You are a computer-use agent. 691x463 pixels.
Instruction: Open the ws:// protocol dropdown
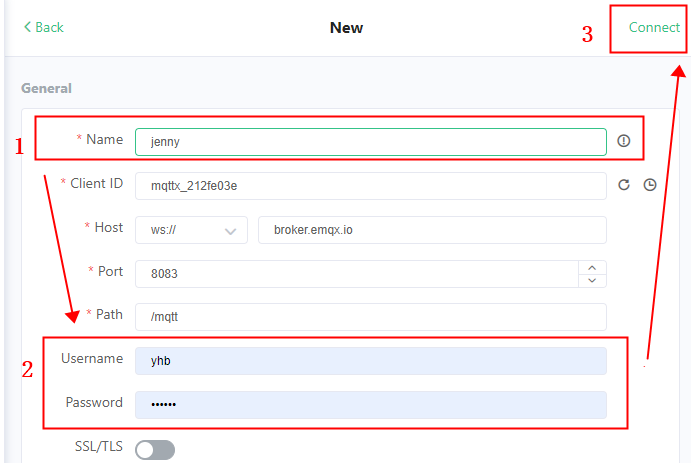191,230
